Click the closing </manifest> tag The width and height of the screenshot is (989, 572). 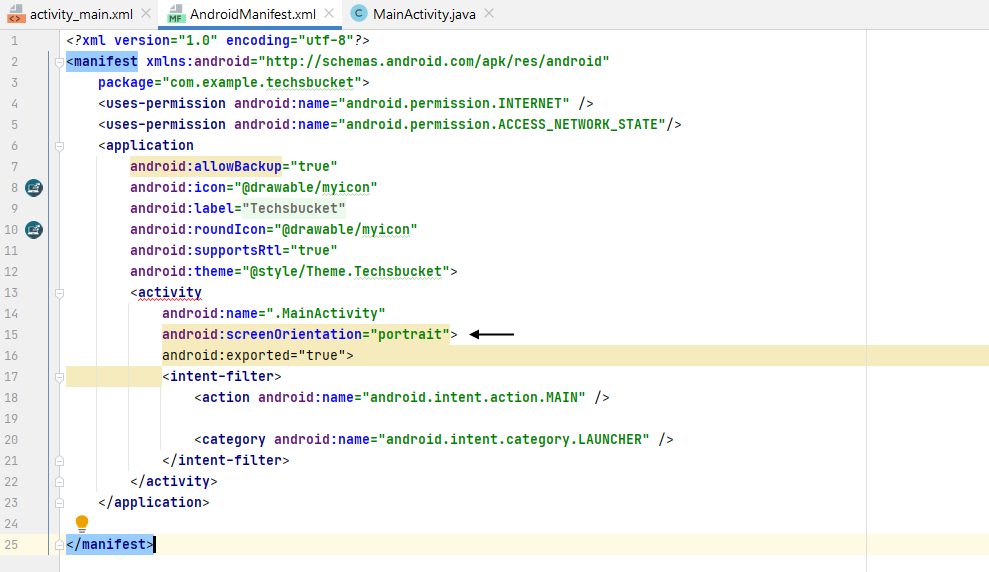click(110, 544)
